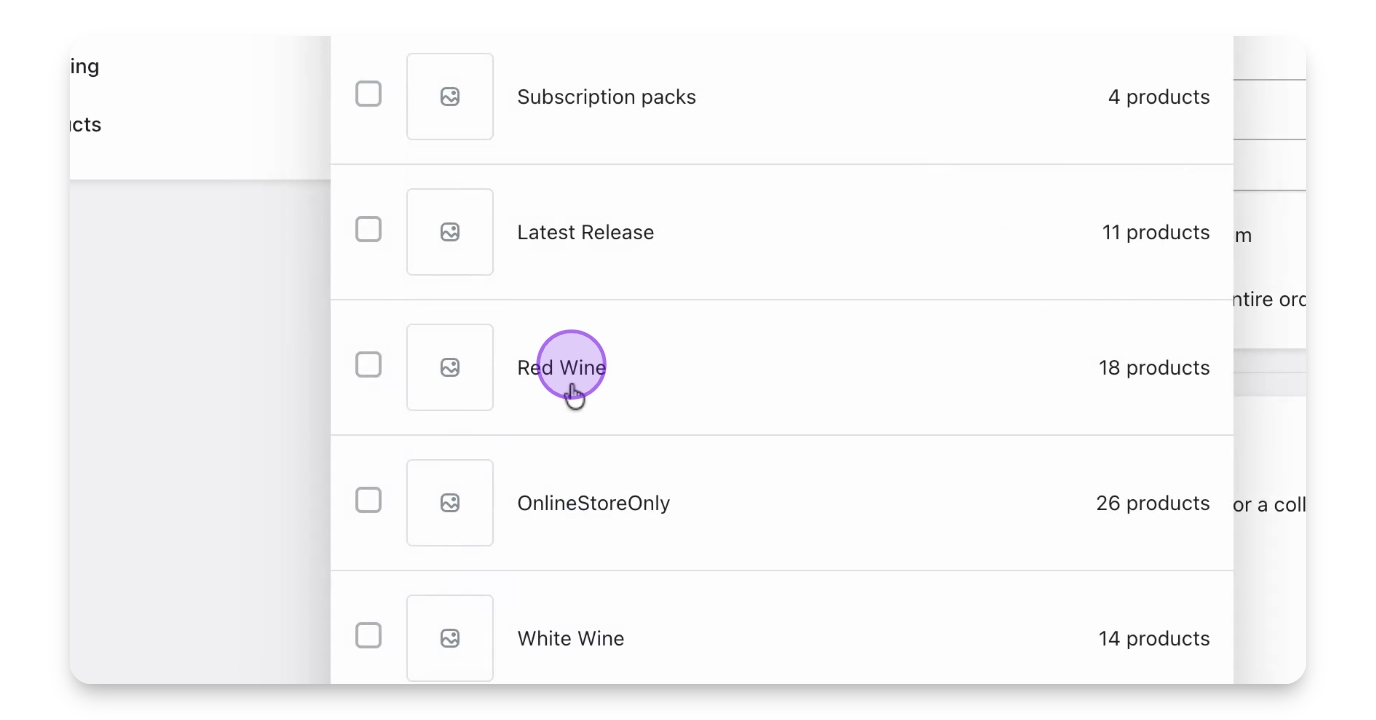Click the "11 products" count label
This screenshot has height=720, width=1376.
1155,232
